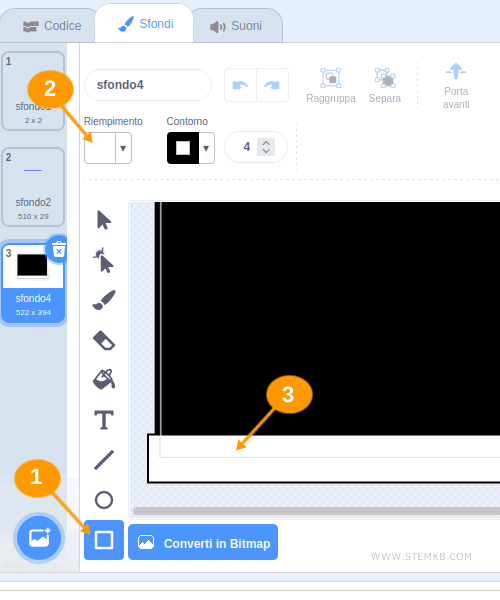Viewport: 500px width, 600px height.
Task: Click the Redo arrow button
Action: [x=272, y=85]
